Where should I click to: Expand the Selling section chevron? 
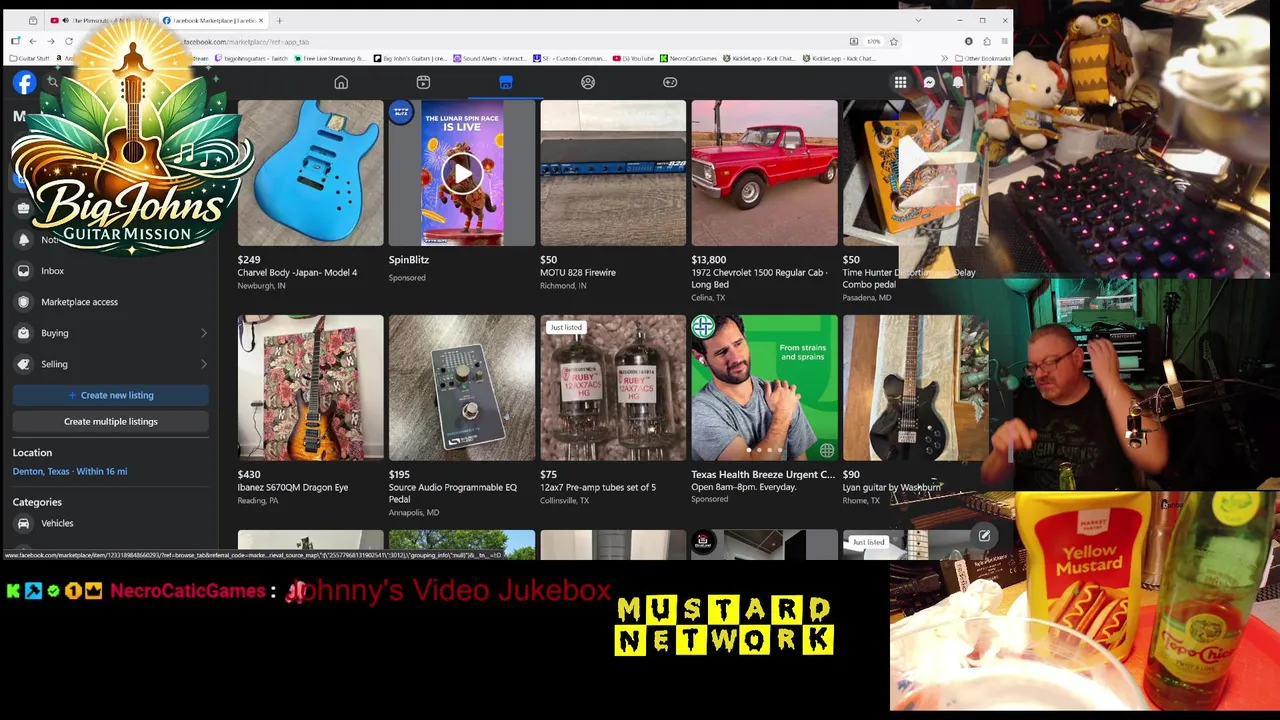pyautogui.click(x=203, y=364)
